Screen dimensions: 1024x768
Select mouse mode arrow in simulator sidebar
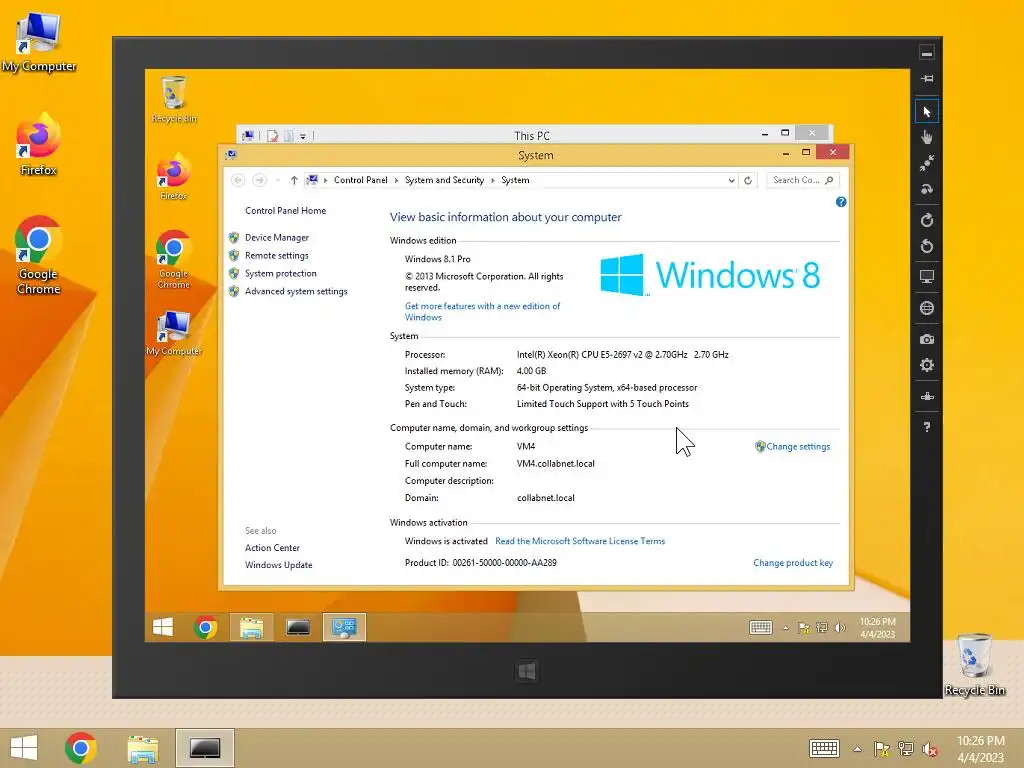click(927, 112)
